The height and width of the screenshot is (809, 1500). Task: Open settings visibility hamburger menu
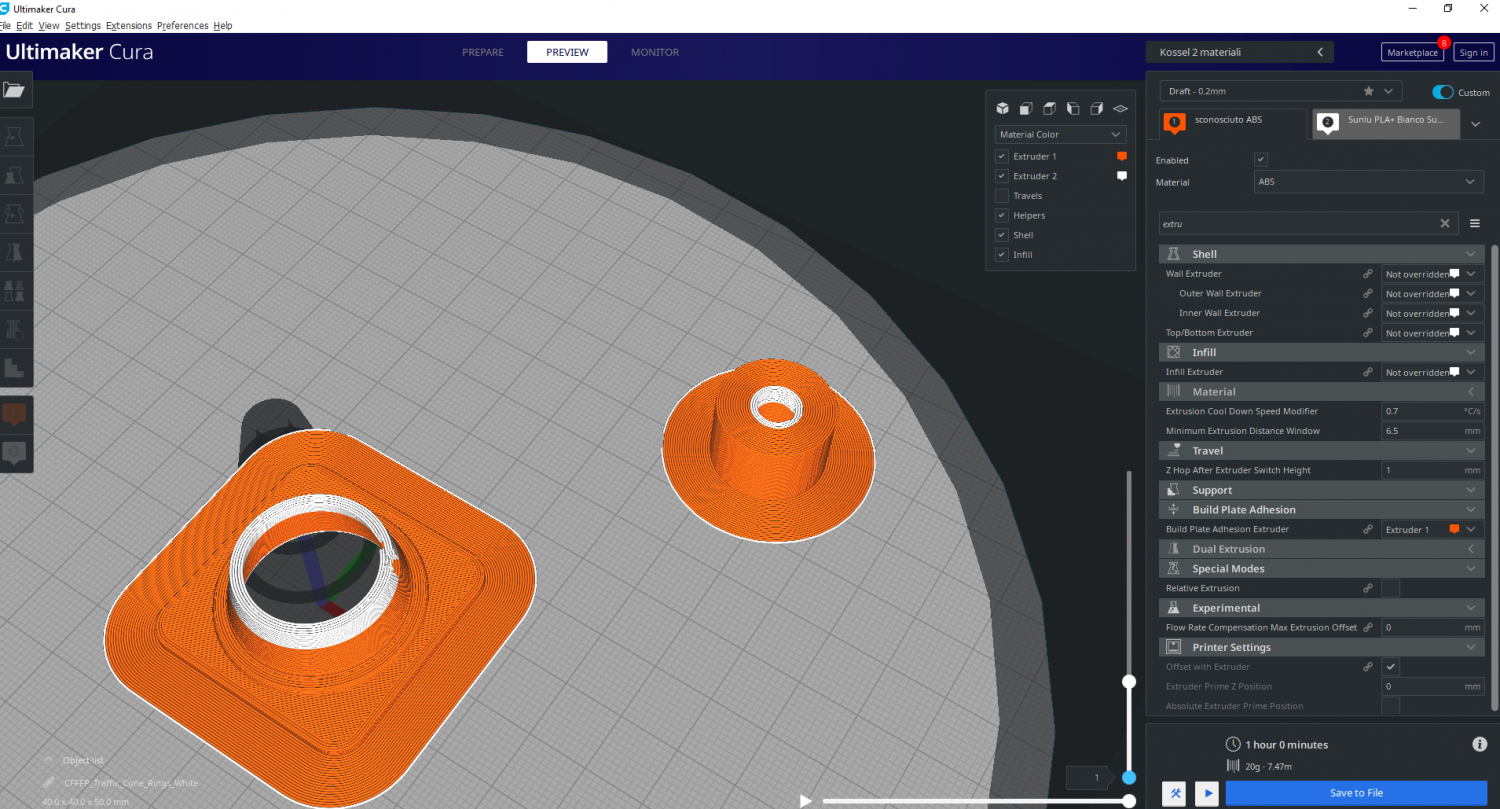tap(1475, 224)
